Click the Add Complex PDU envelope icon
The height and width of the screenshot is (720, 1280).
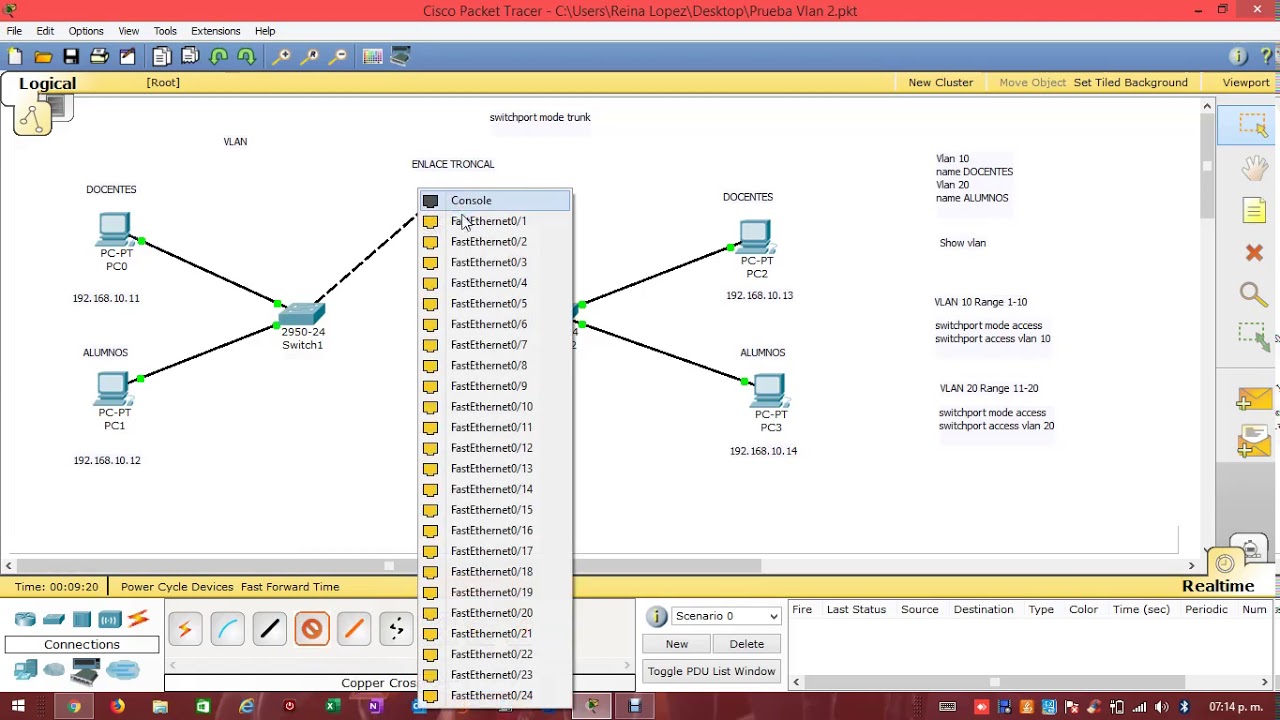click(1254, 441)
